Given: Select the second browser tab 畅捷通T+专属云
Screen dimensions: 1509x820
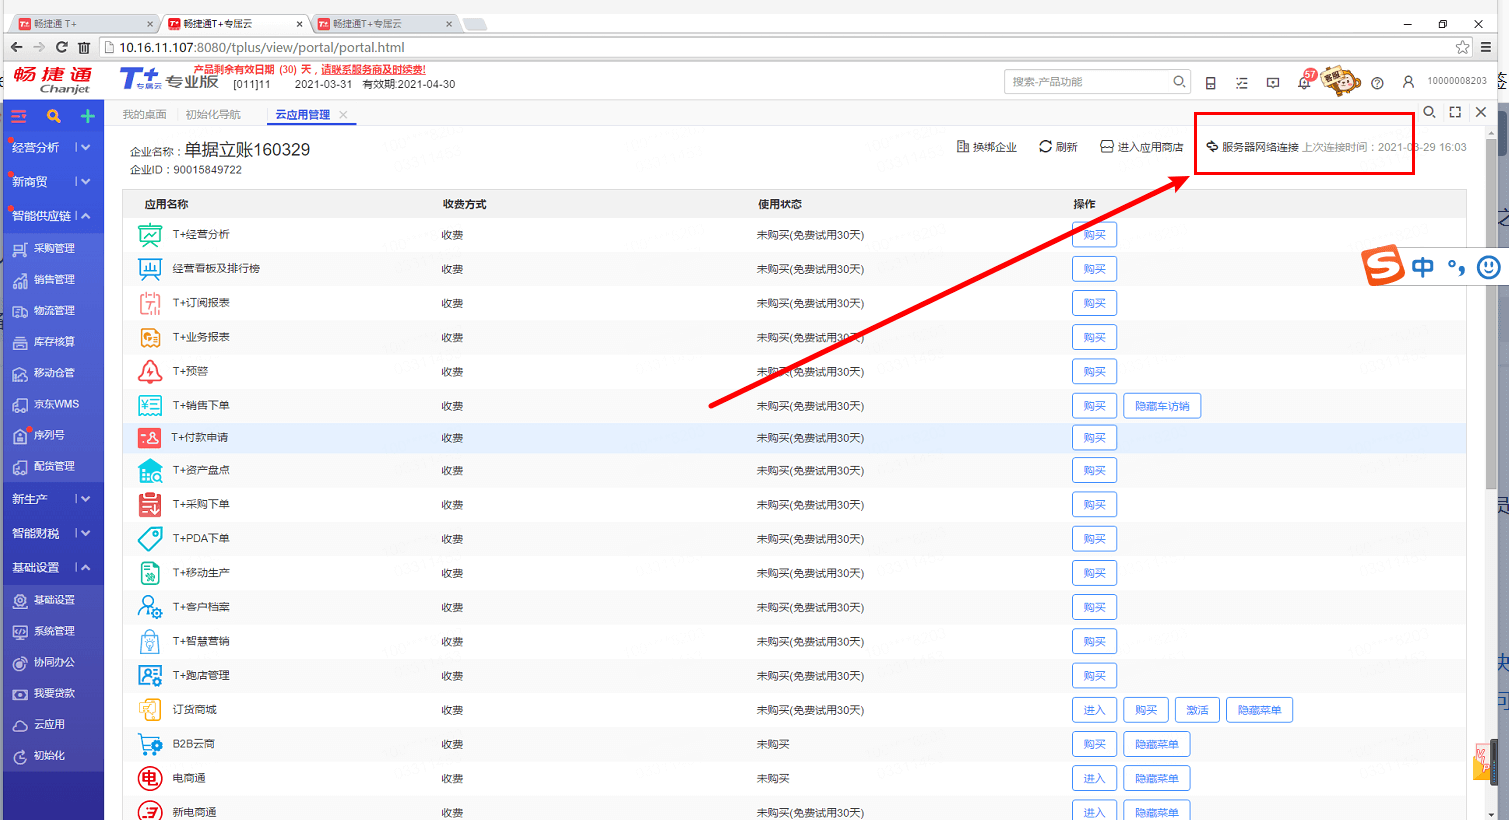Looking at the screenshot, I should coord(237,23).
